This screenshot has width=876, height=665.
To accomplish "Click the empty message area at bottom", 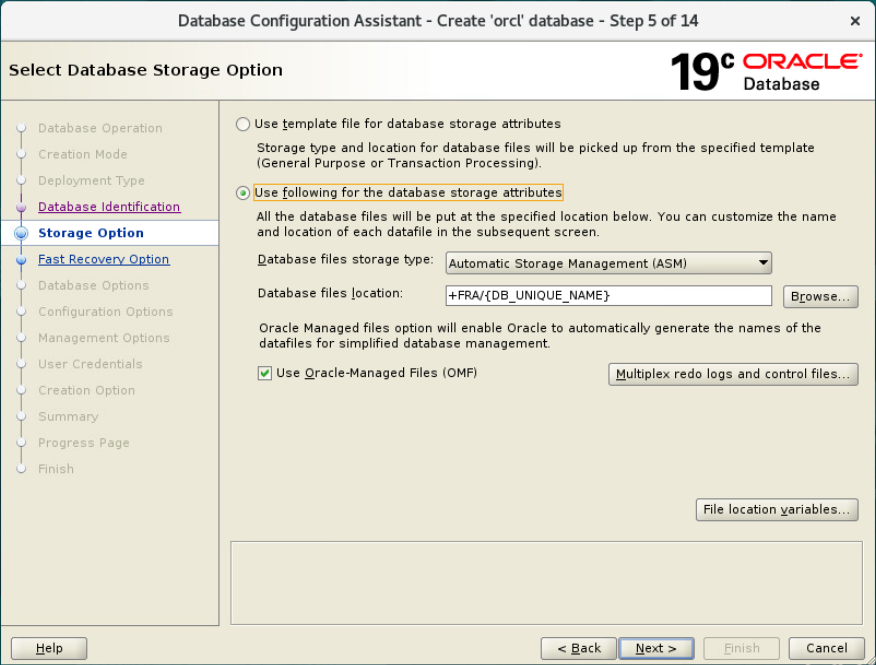I will tap(546, 583).
